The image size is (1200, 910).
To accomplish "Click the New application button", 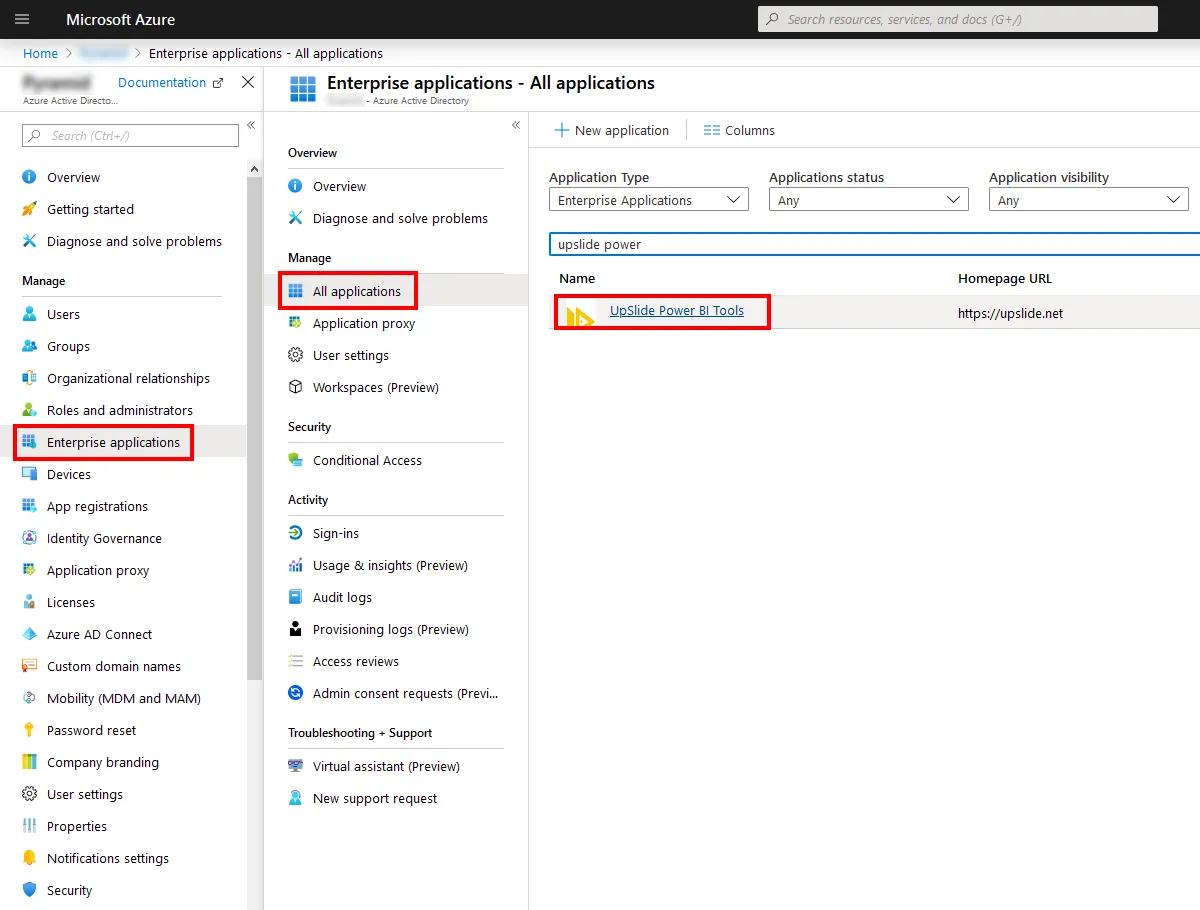I will tap(612, 130).
